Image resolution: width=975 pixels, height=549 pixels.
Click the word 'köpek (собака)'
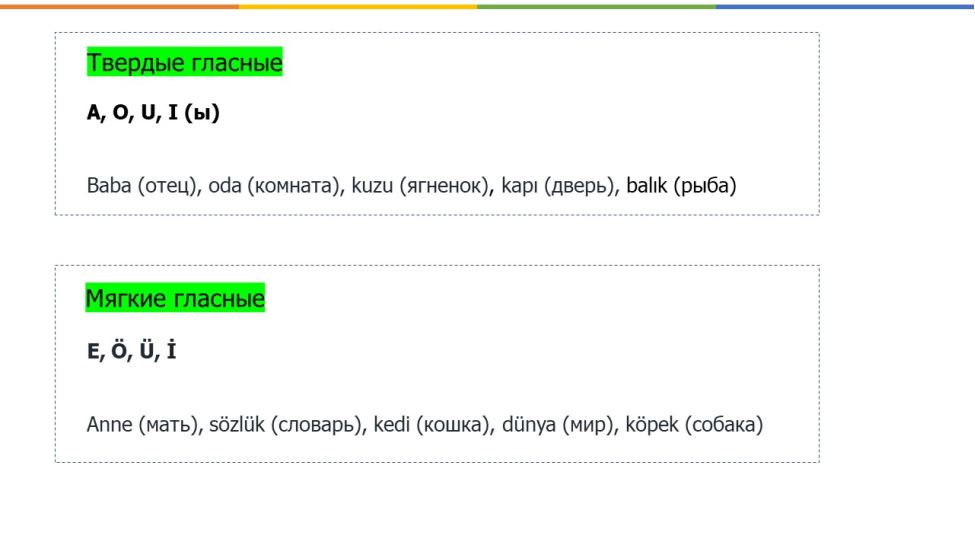(694, 424)
